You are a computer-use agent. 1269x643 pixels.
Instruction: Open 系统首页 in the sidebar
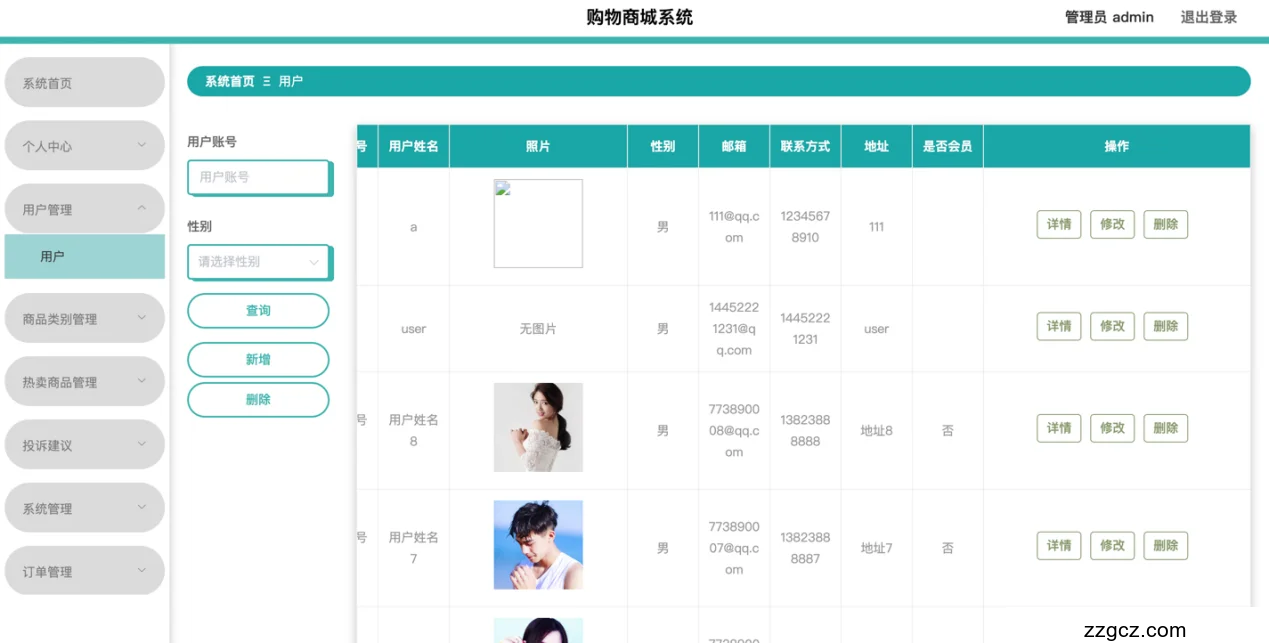coord(84,83)
